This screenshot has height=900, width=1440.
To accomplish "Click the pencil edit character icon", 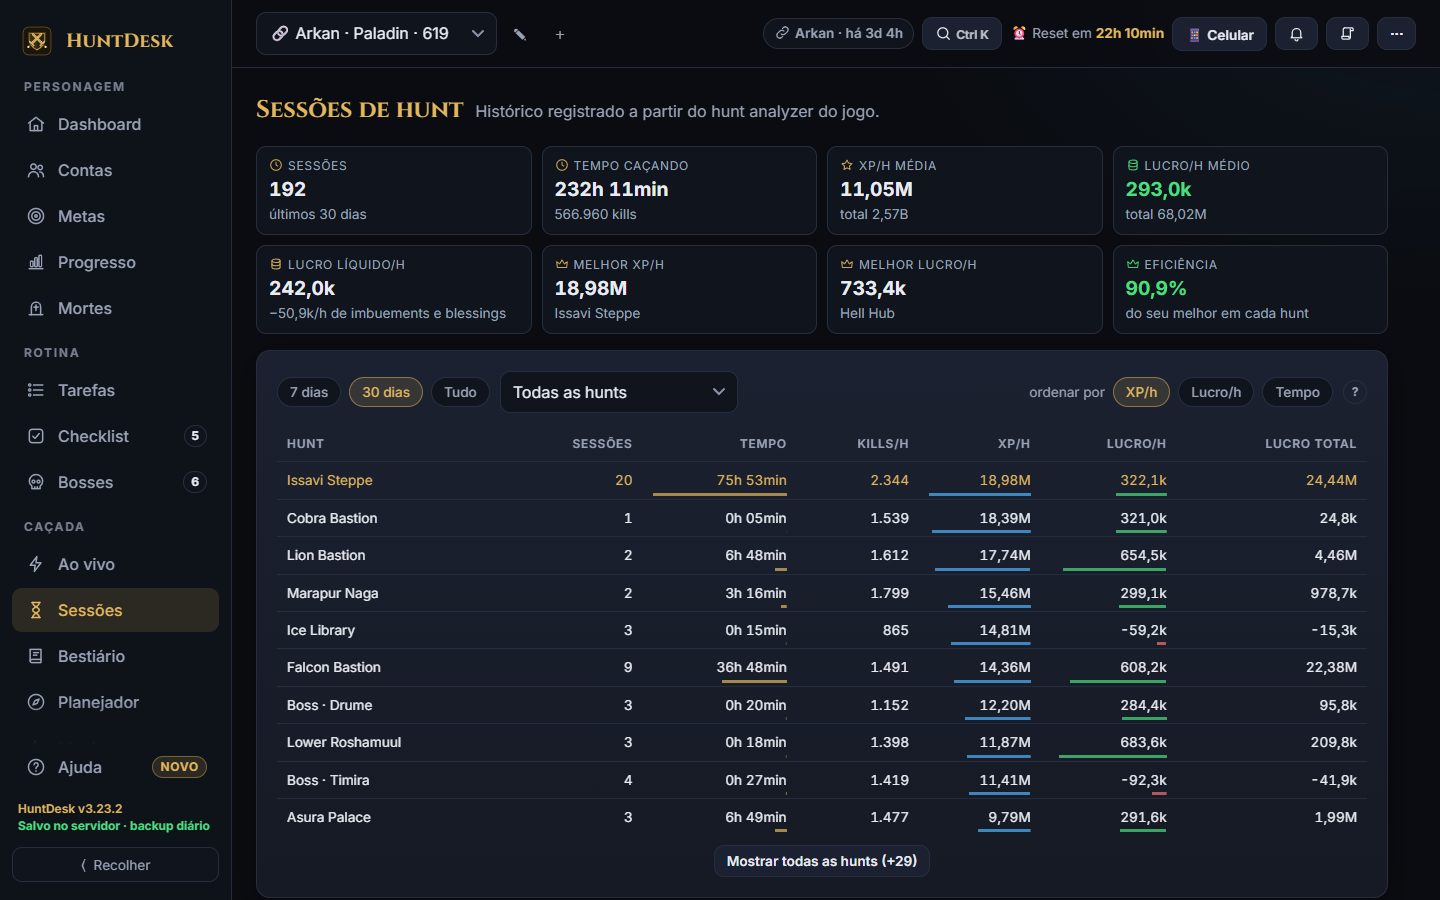I will coord(520,34).
